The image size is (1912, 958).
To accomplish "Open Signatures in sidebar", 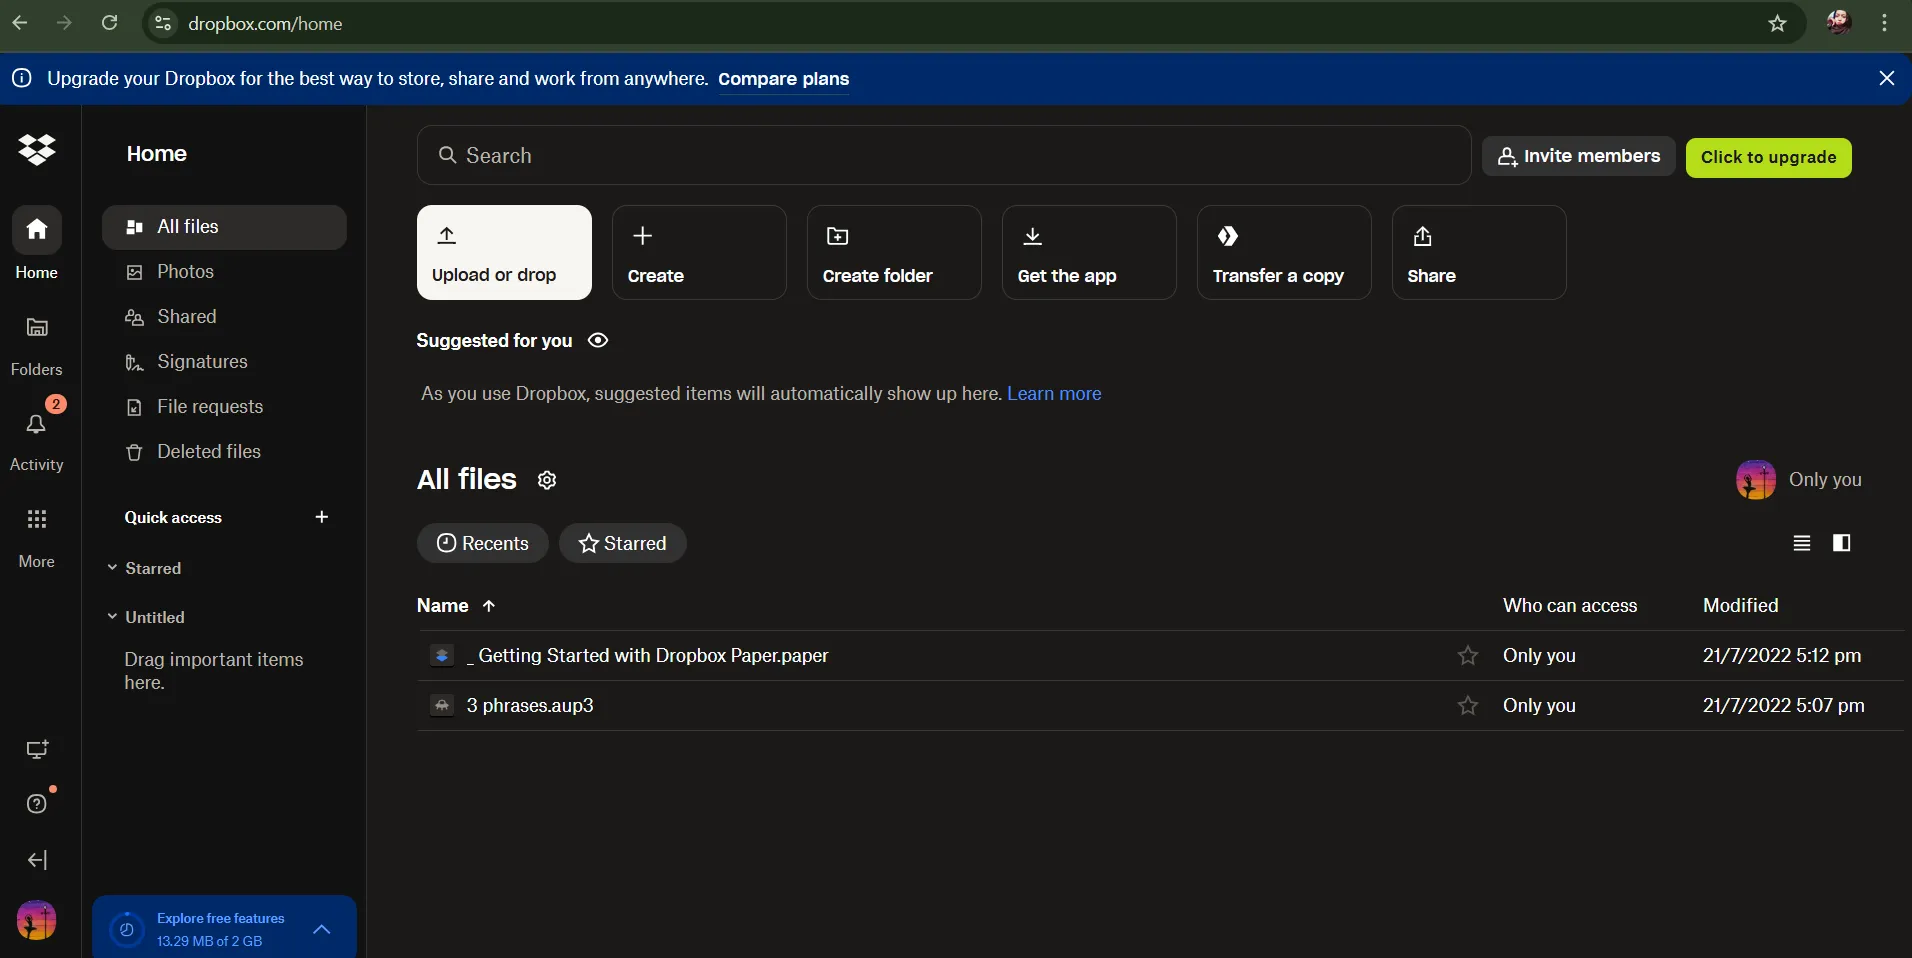I will pyautogui.click(x=224, y=362).
